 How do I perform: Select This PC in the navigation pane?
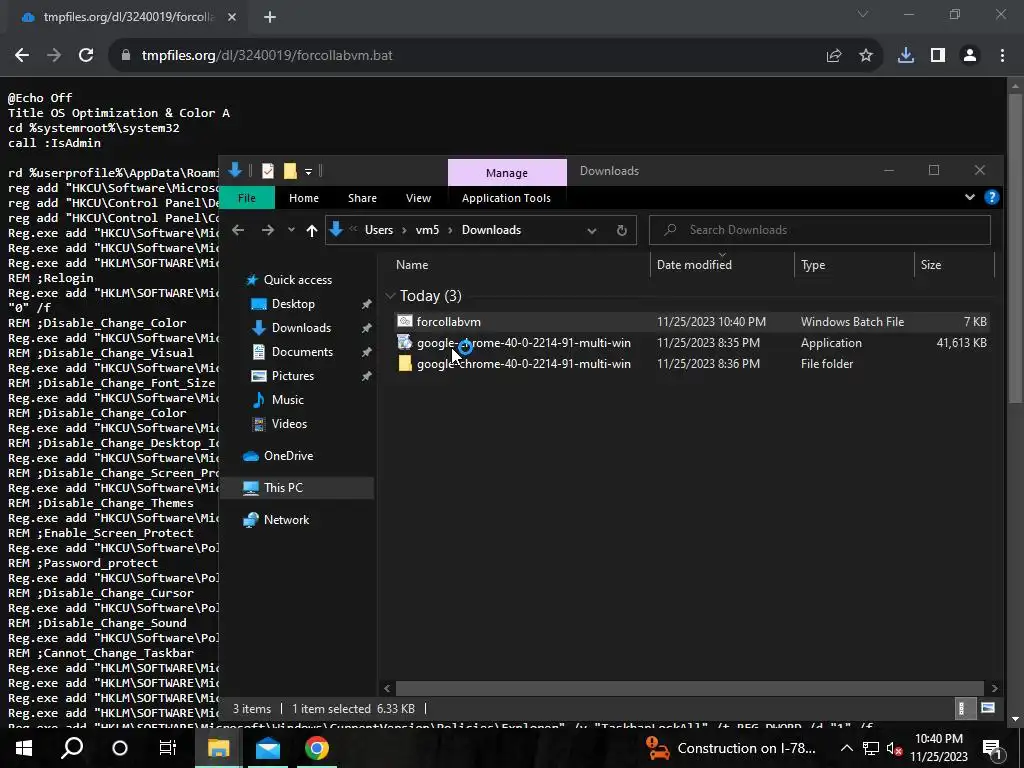pos(297,488)
